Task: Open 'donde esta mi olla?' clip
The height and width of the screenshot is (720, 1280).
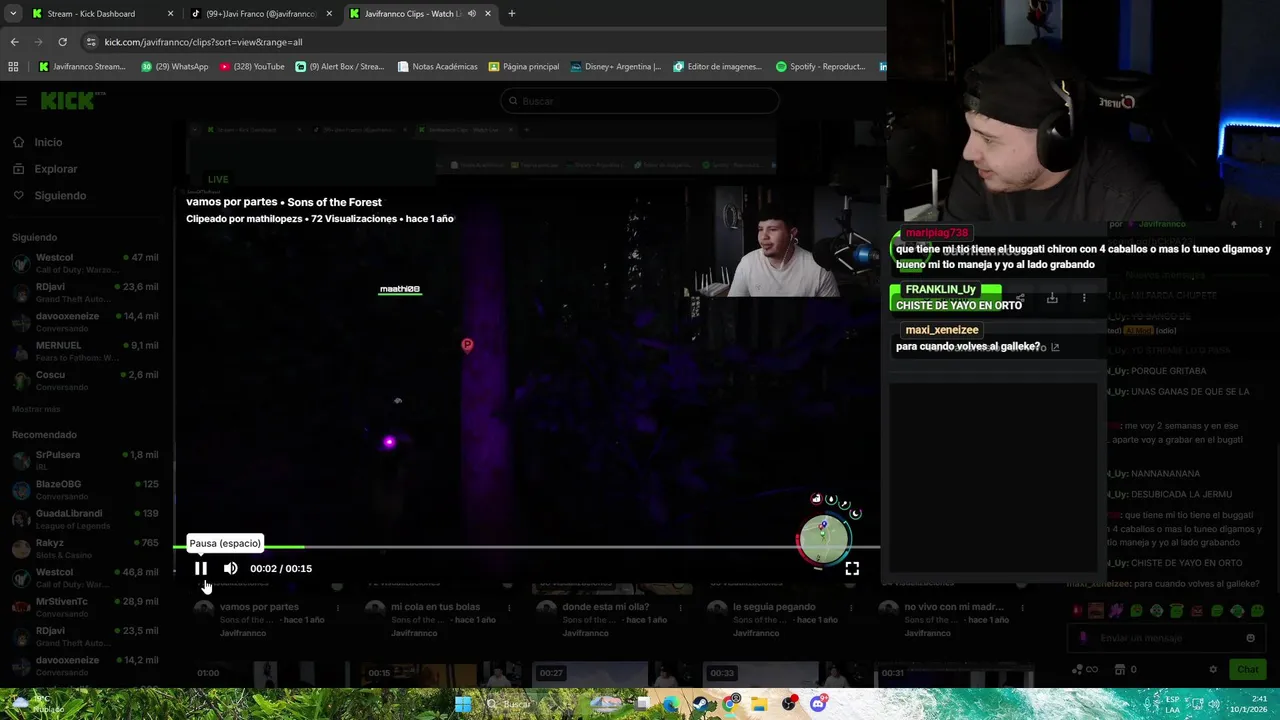Action: click(605, 607)
